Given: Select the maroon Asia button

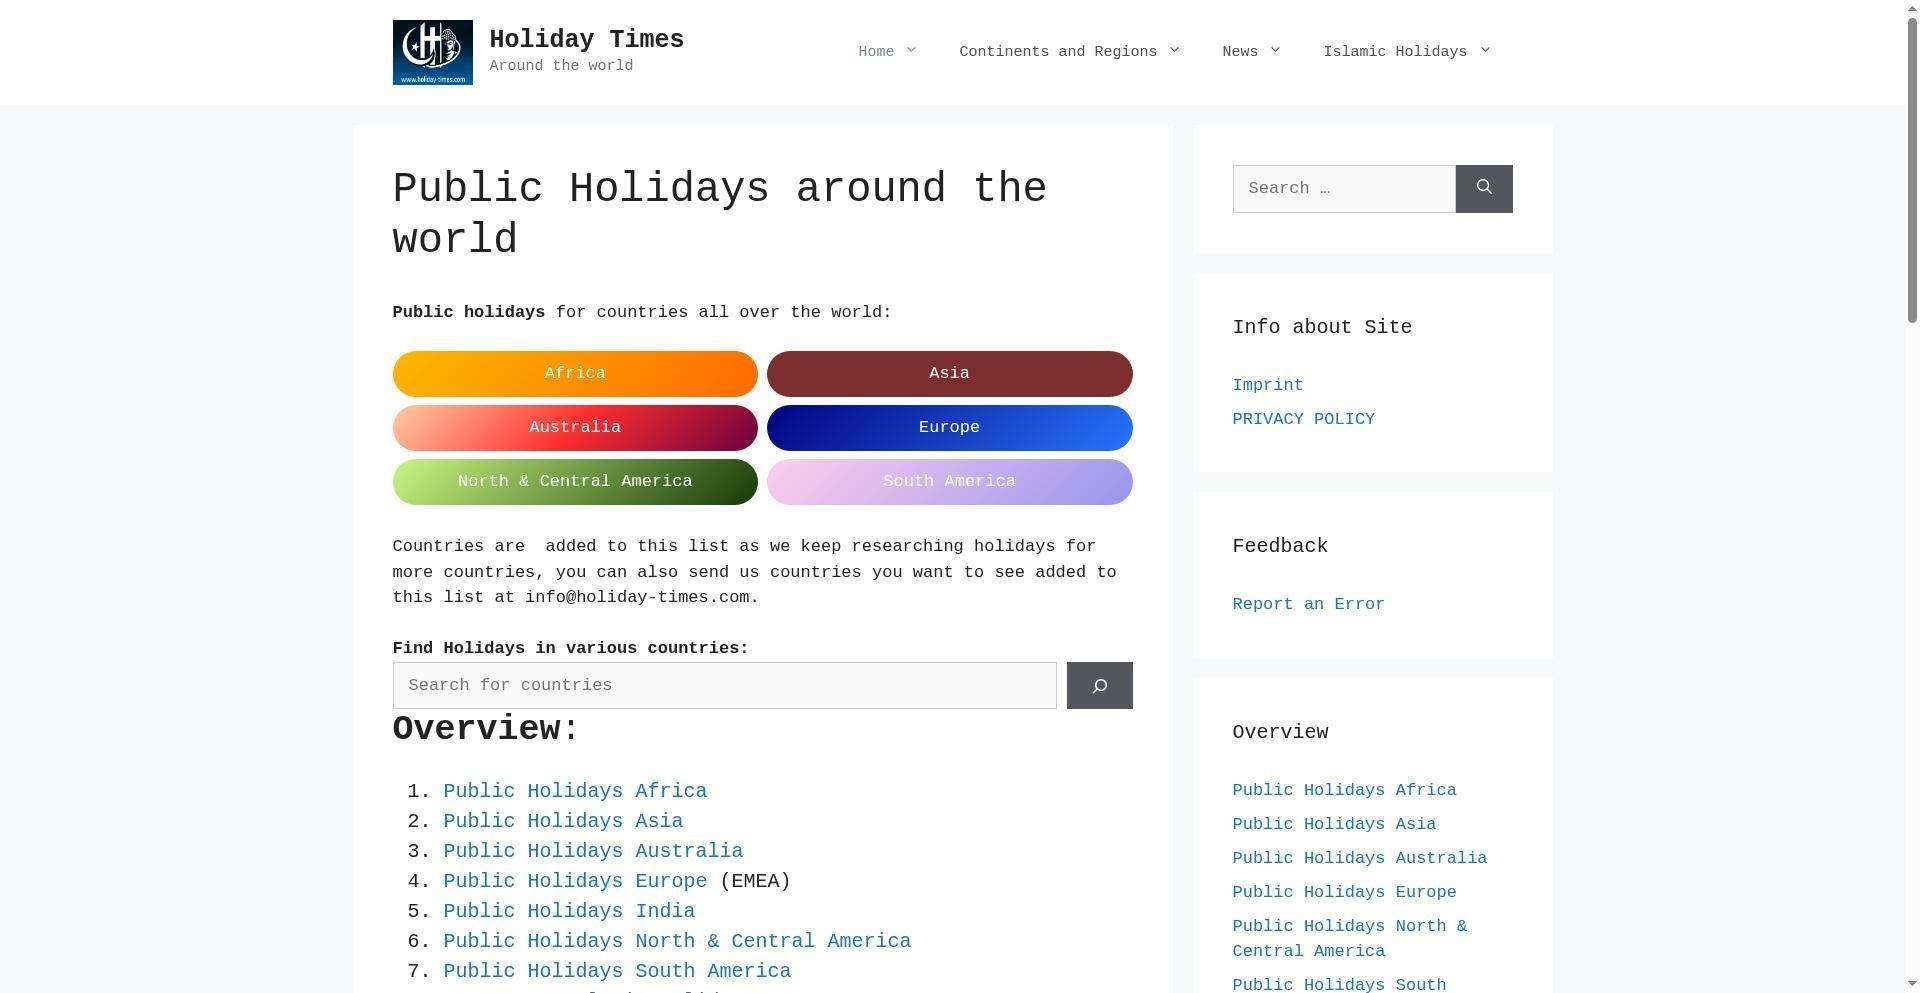Looking at the screenshot, I should coord(949,374).
